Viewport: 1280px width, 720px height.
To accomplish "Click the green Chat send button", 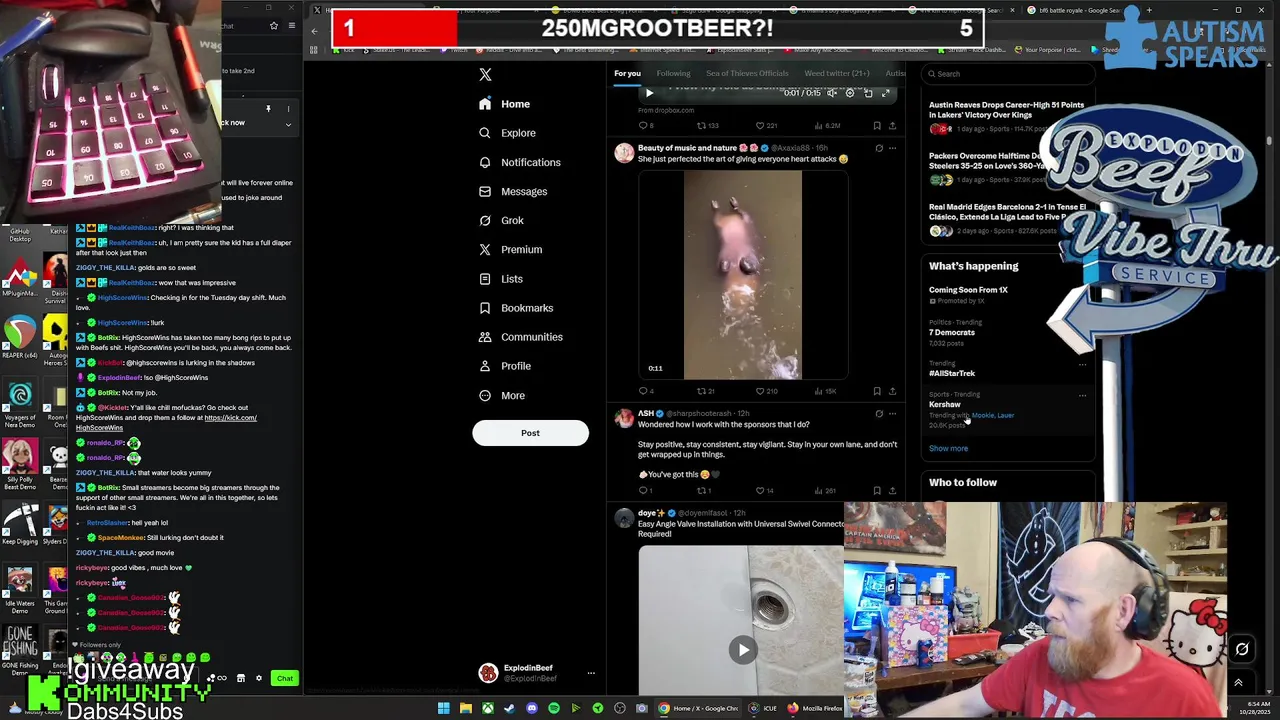I will click(285, 678).
